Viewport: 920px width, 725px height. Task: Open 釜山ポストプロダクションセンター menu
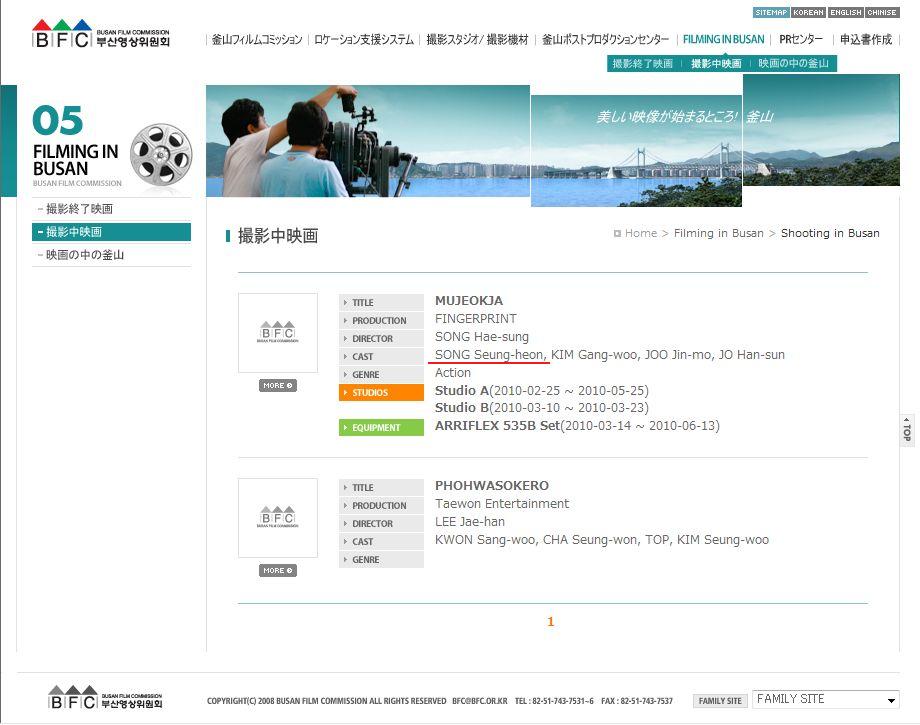pyautogui.click(x=606, y=39)
